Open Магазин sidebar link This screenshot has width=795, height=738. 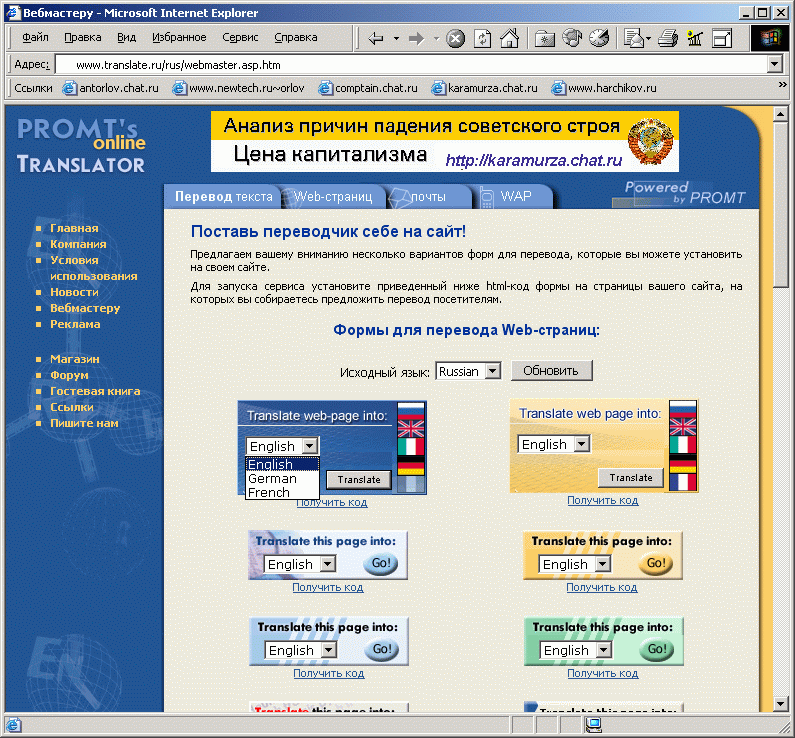[75, 359]
